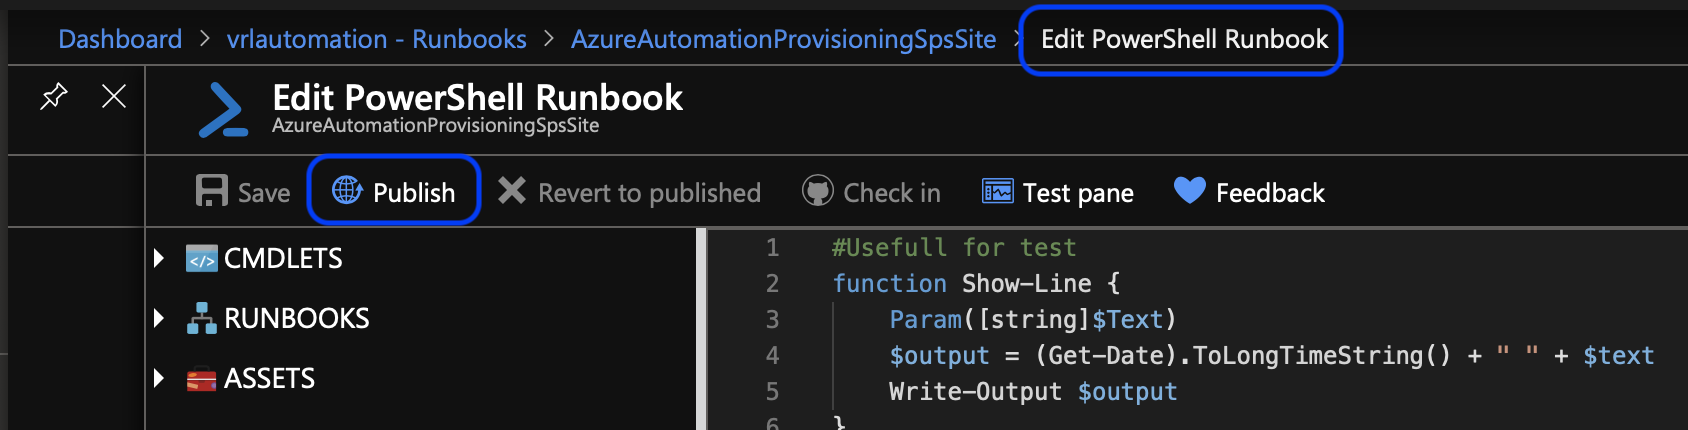The image size is (1688, 430).
Task: Publish the runbook using globe icon
Action: [347, 190]
